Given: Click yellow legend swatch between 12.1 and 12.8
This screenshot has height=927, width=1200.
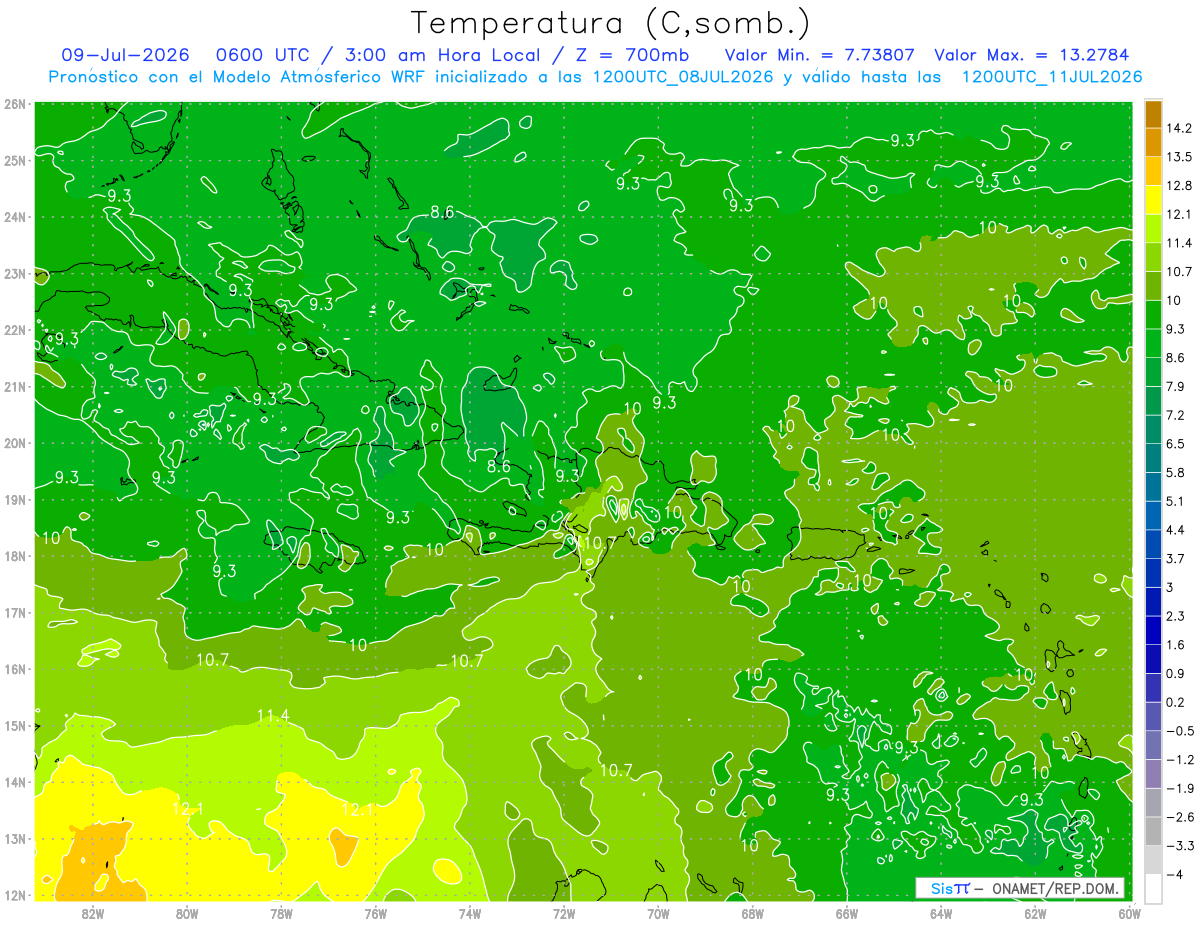Looking at the screenshot, I should (x=1153, y=199).
